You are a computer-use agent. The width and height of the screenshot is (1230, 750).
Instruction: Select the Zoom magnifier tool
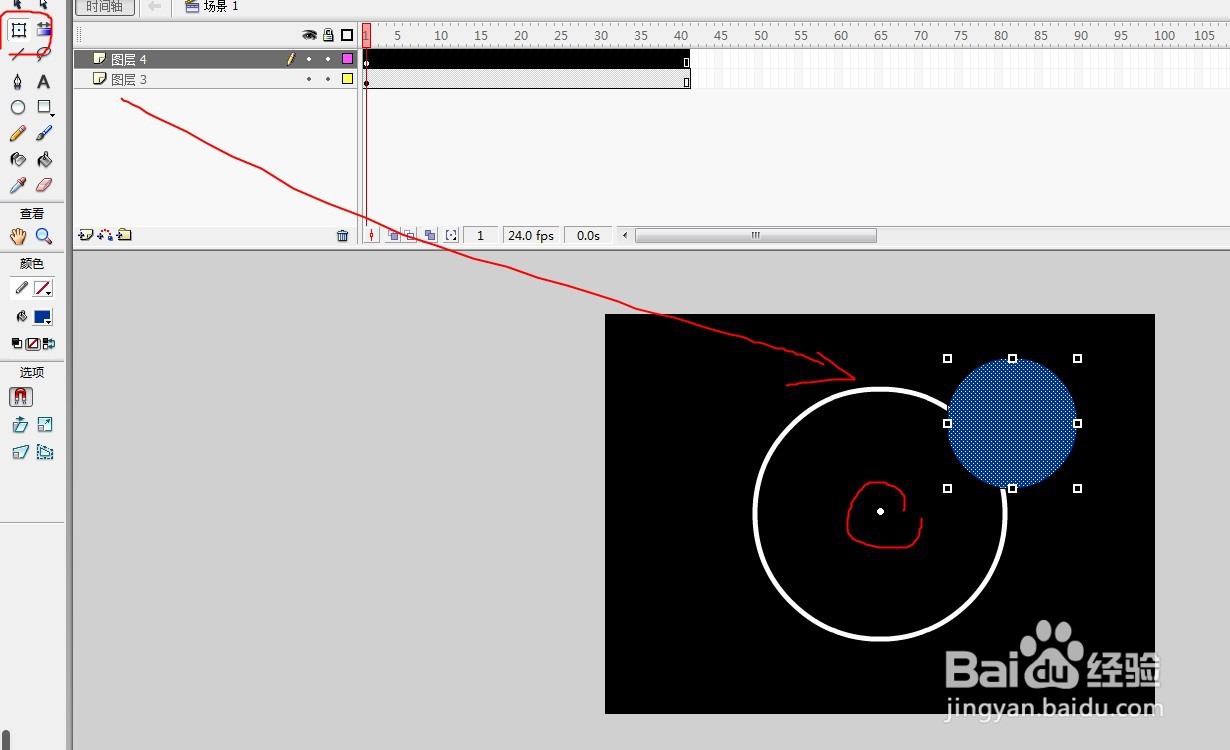pos(44,236)
